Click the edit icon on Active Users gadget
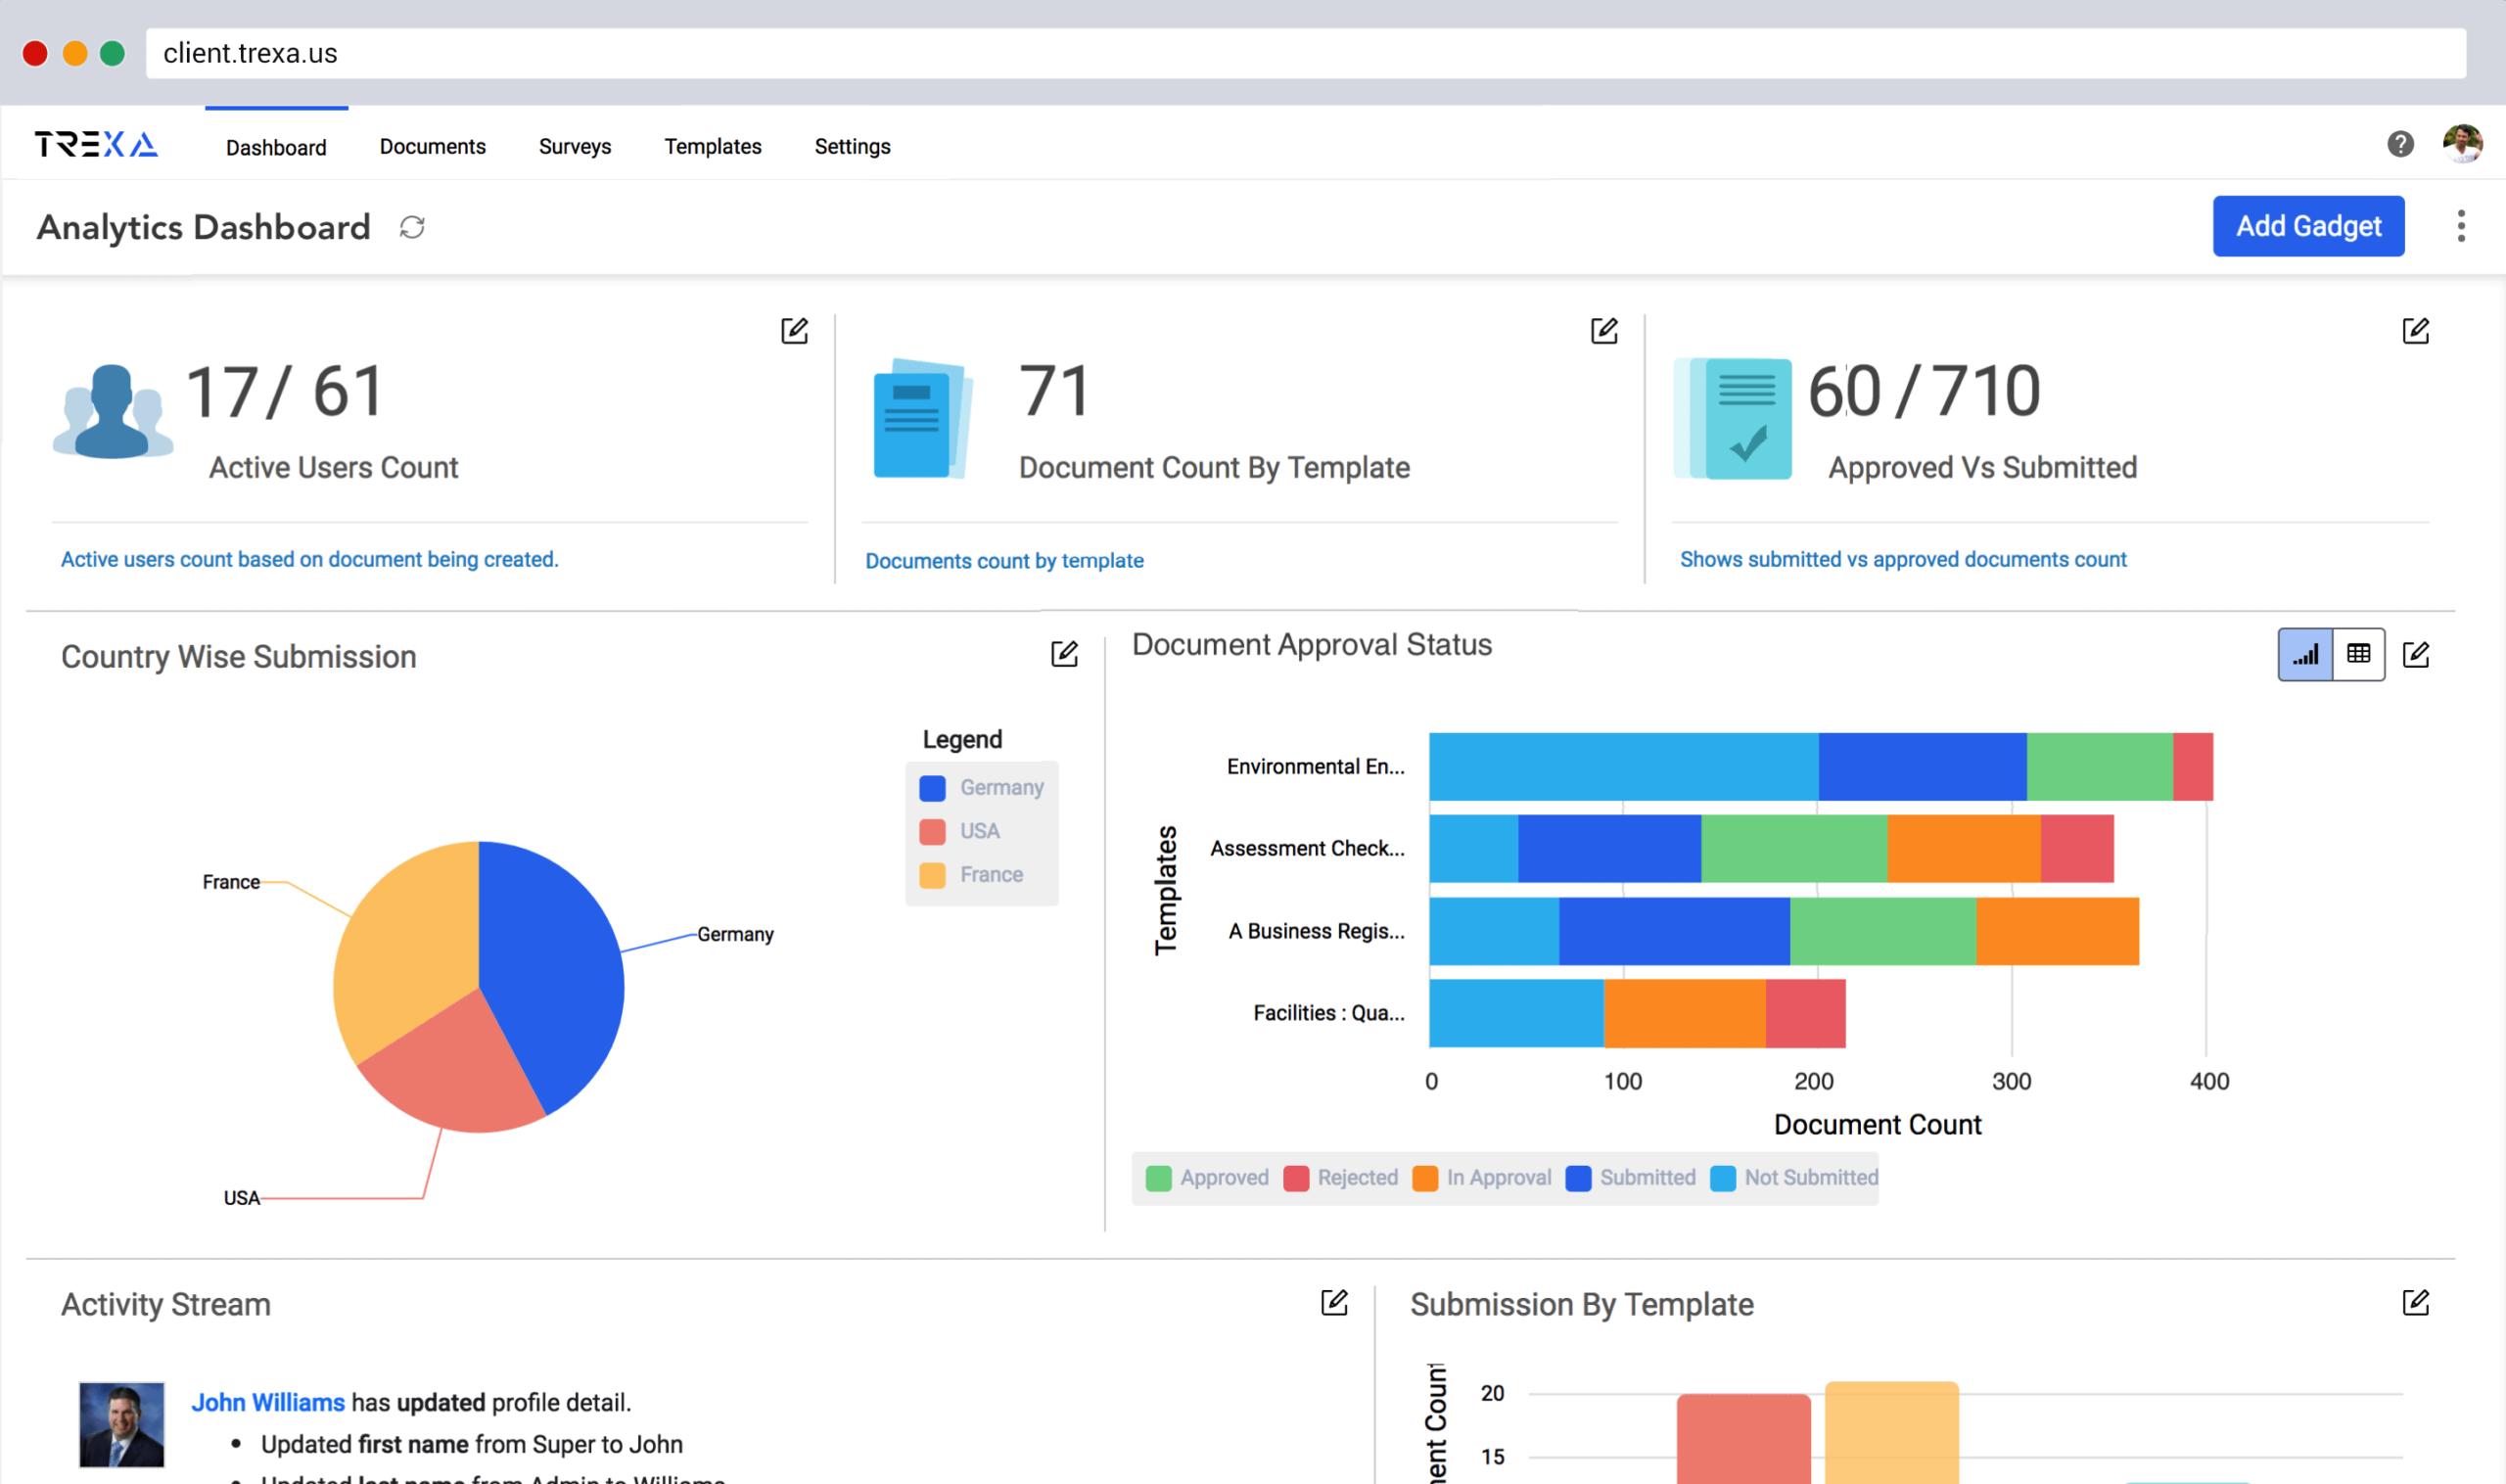This screenshot has height=1484, width=2506. point(793,330)
